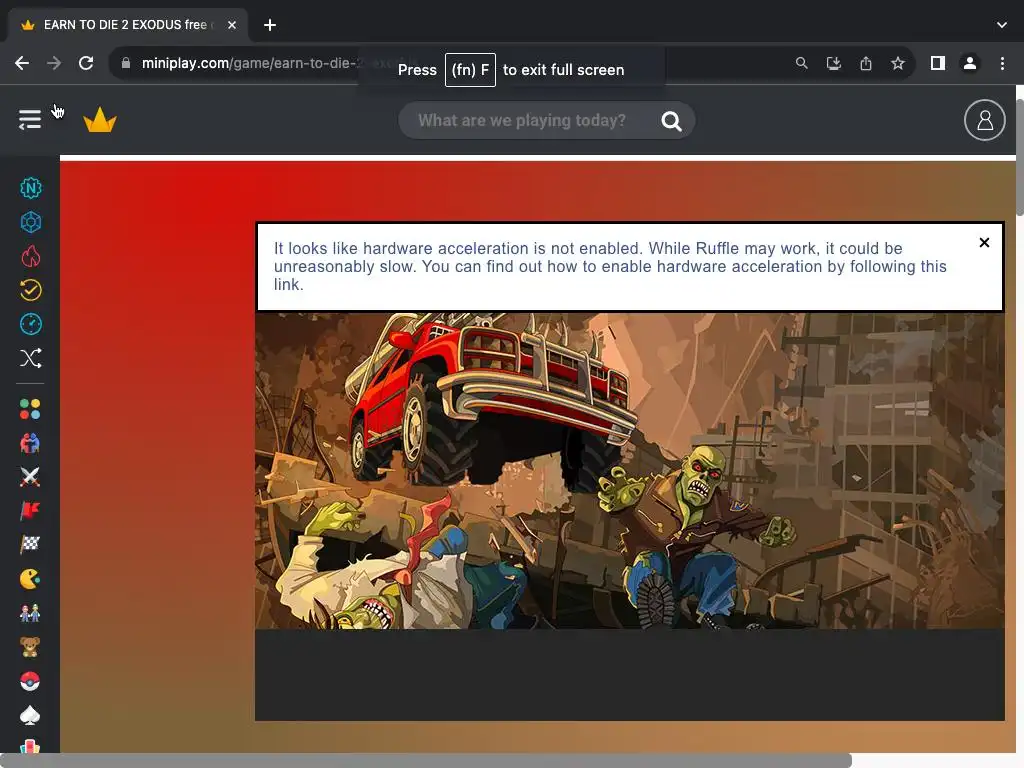Open the user profile circle icon
Viewport: 1024px width, 768px height.
pos(984,120)
